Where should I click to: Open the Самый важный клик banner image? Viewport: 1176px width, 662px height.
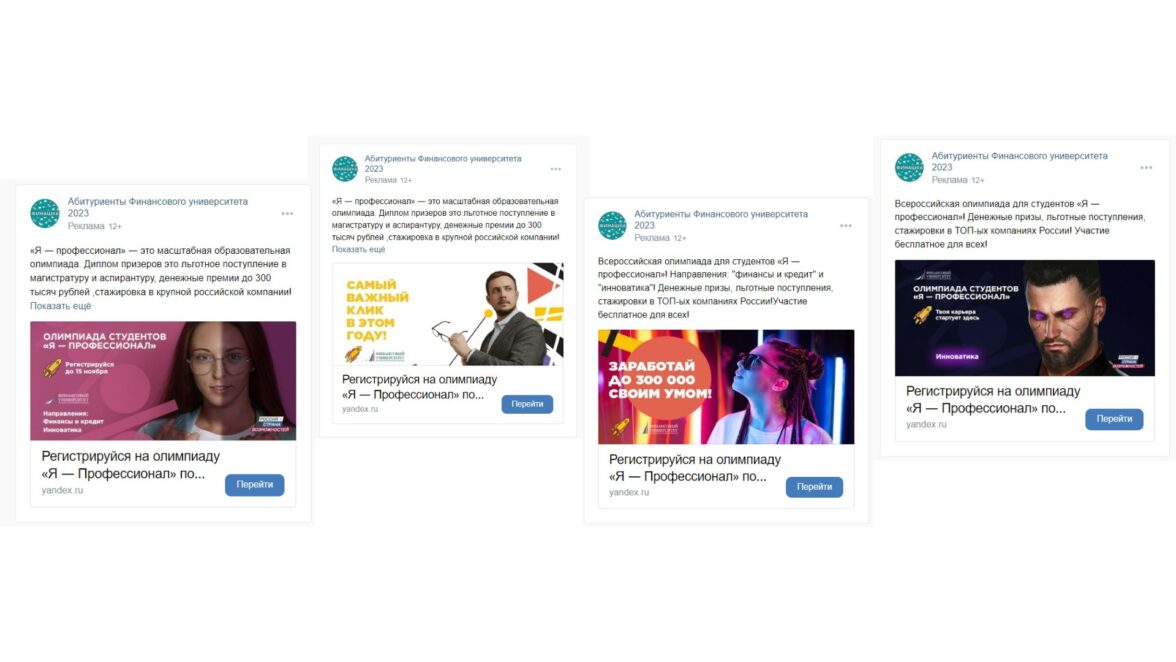click(448, 314)
